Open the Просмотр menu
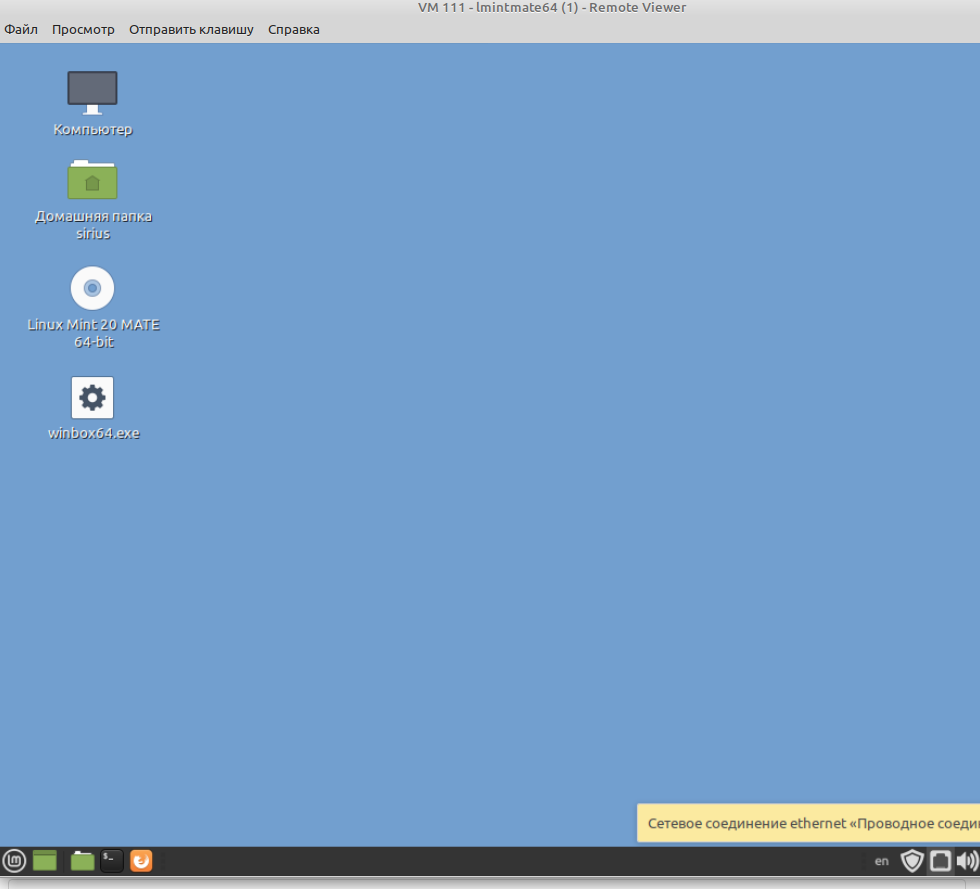980x889 pixels. coord(83,29)
